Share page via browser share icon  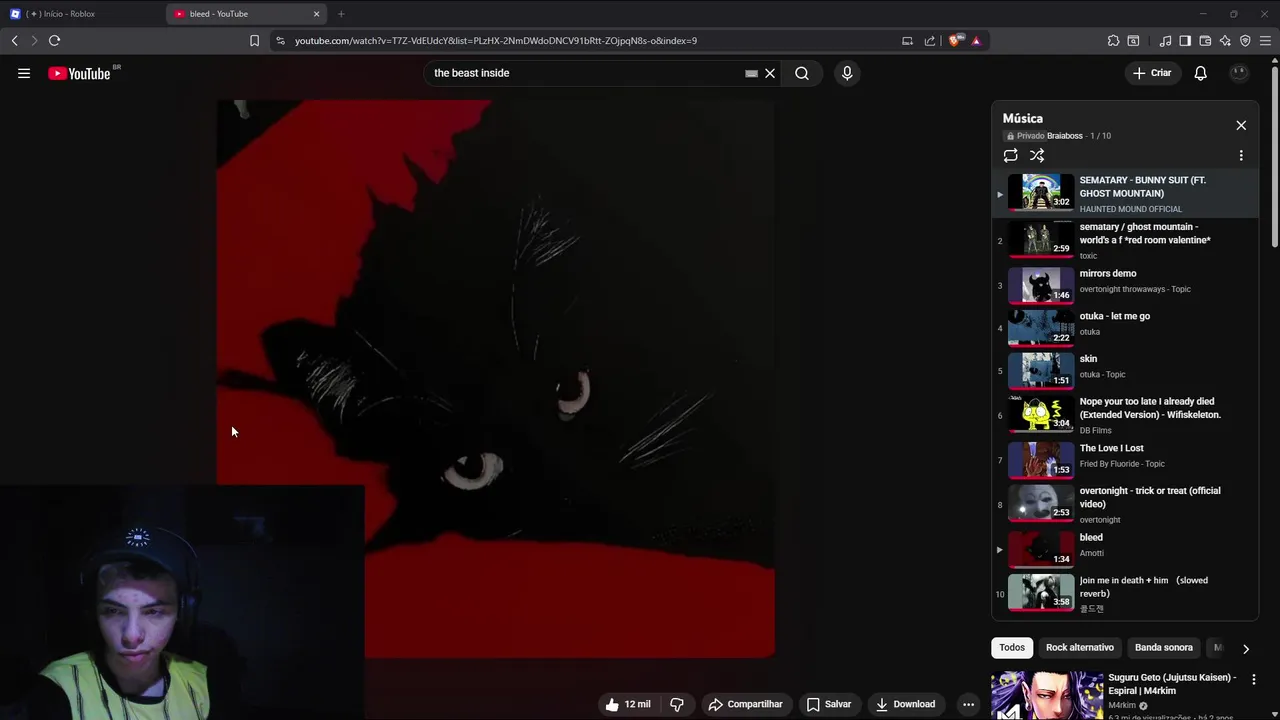coord(930,41)
